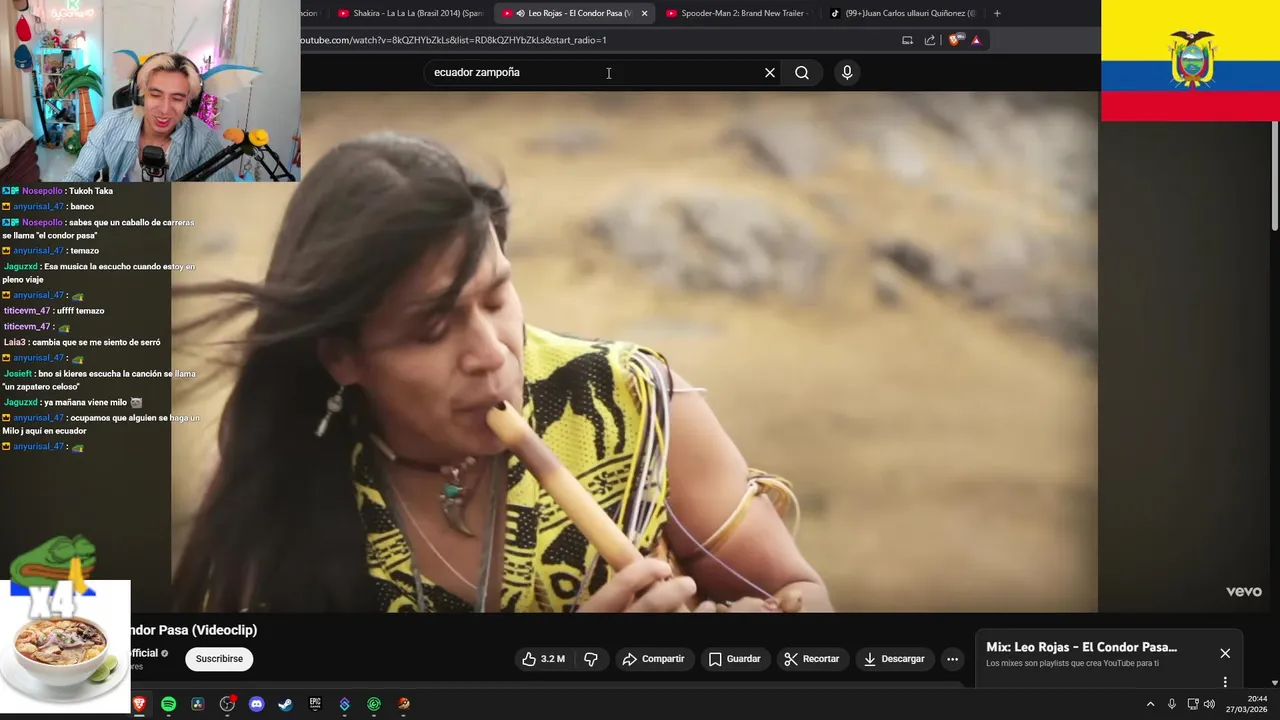Open the Mix playlist three-dot options

pyautogui.click(x=1225, y=682)
